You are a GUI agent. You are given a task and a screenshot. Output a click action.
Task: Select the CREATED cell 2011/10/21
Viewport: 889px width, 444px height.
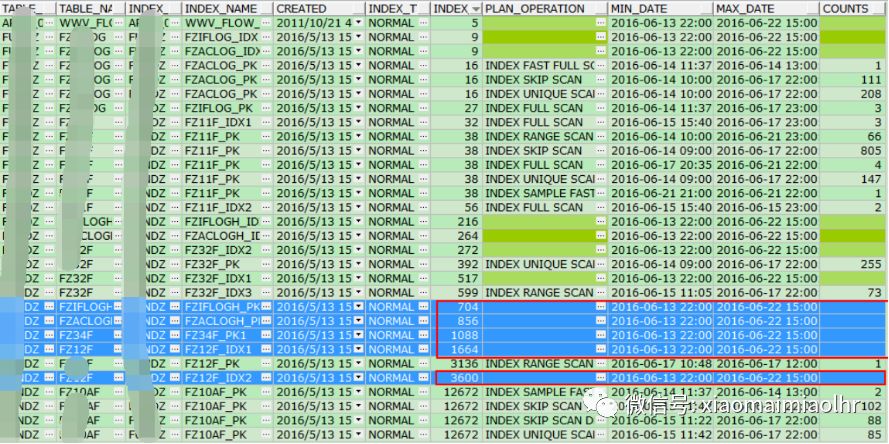[319, 23]
